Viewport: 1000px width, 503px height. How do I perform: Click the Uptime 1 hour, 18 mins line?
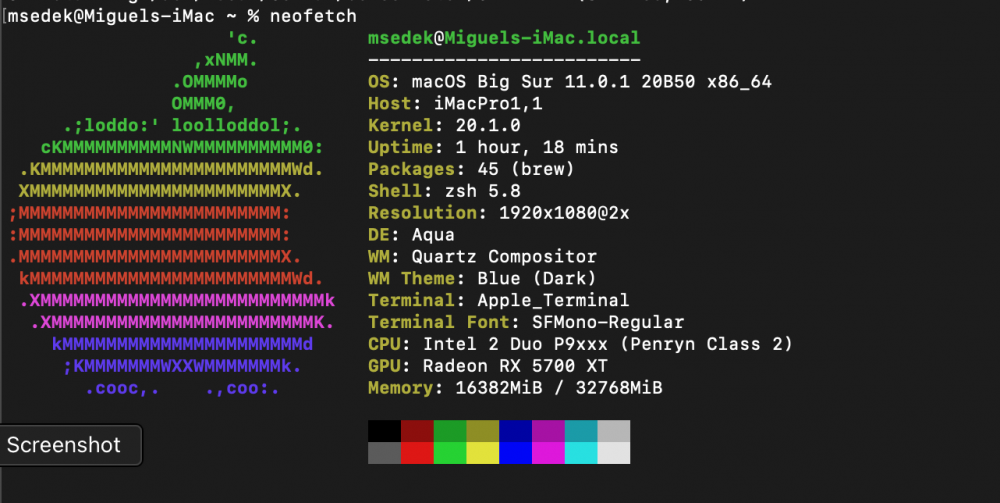[x=493, y=147]
